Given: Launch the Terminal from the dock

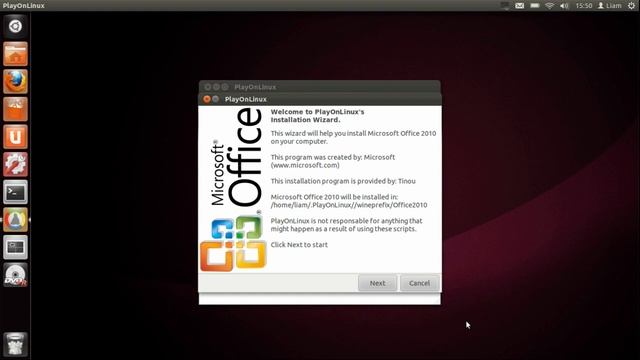Looking at the screenshot, I should tap(16, 192).
